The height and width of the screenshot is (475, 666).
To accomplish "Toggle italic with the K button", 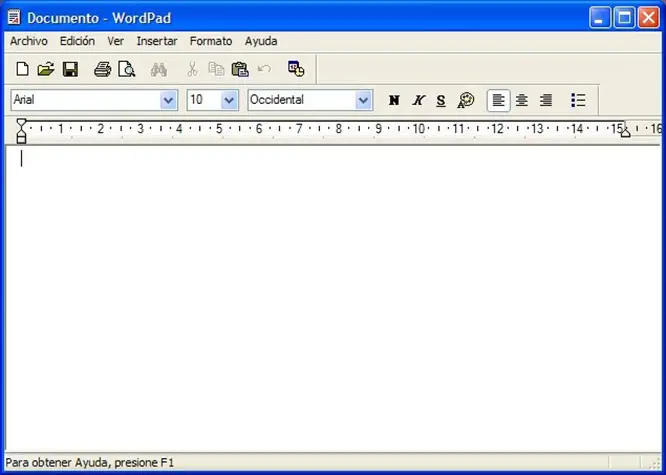I will coord(418,100).
